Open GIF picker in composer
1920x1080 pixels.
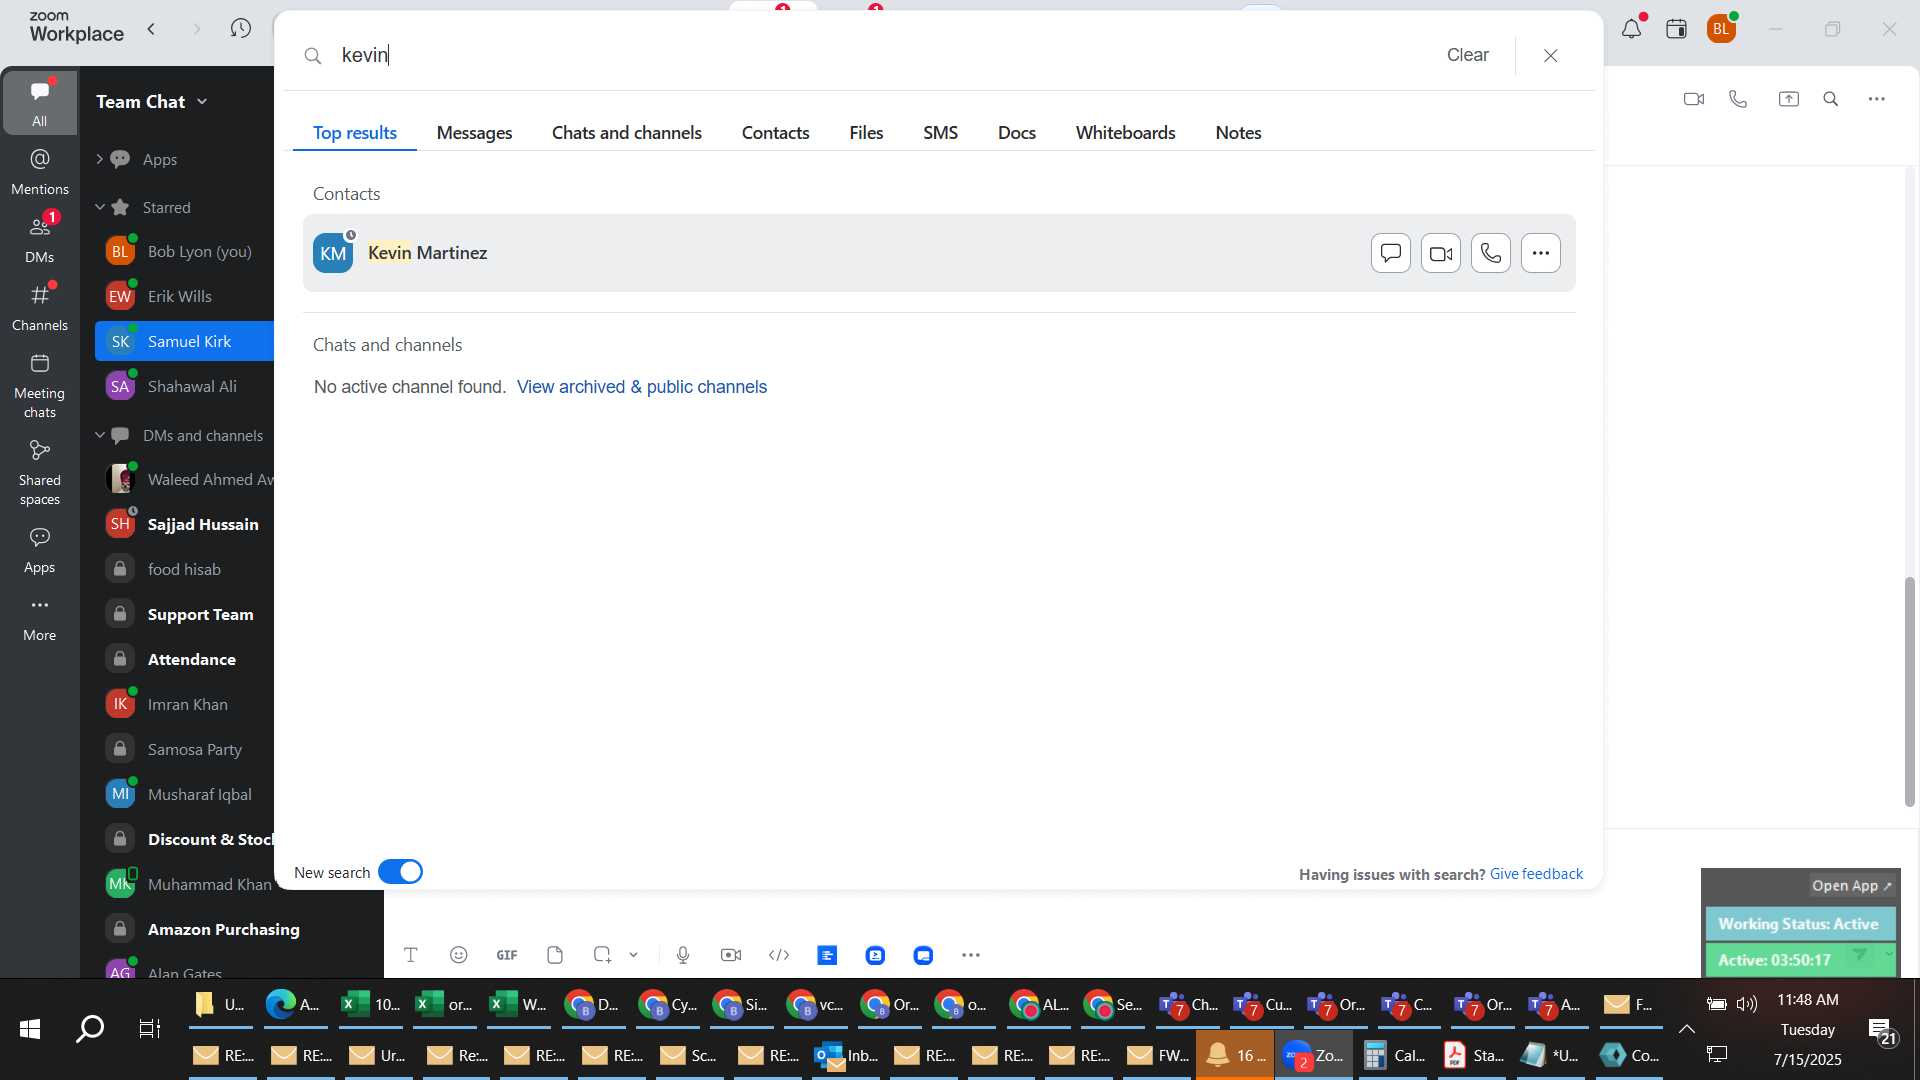click(x=507, y=955)
